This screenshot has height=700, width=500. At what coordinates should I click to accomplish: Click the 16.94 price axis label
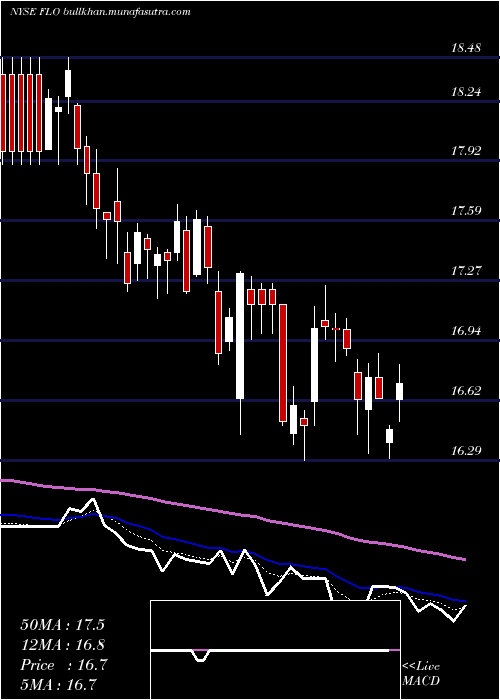click(466, 331)
